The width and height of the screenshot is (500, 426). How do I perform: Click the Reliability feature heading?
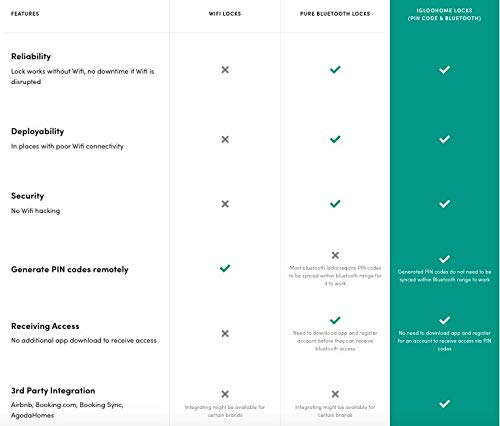click(31, 56)
